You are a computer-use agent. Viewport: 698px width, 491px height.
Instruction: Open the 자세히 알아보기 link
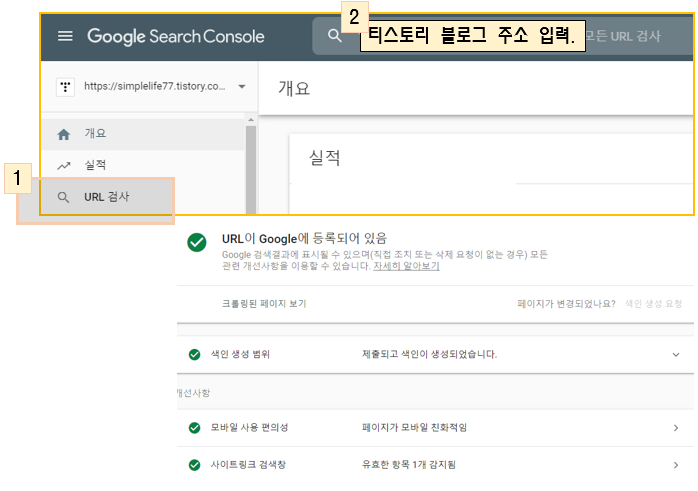click(x=406, y=266)
